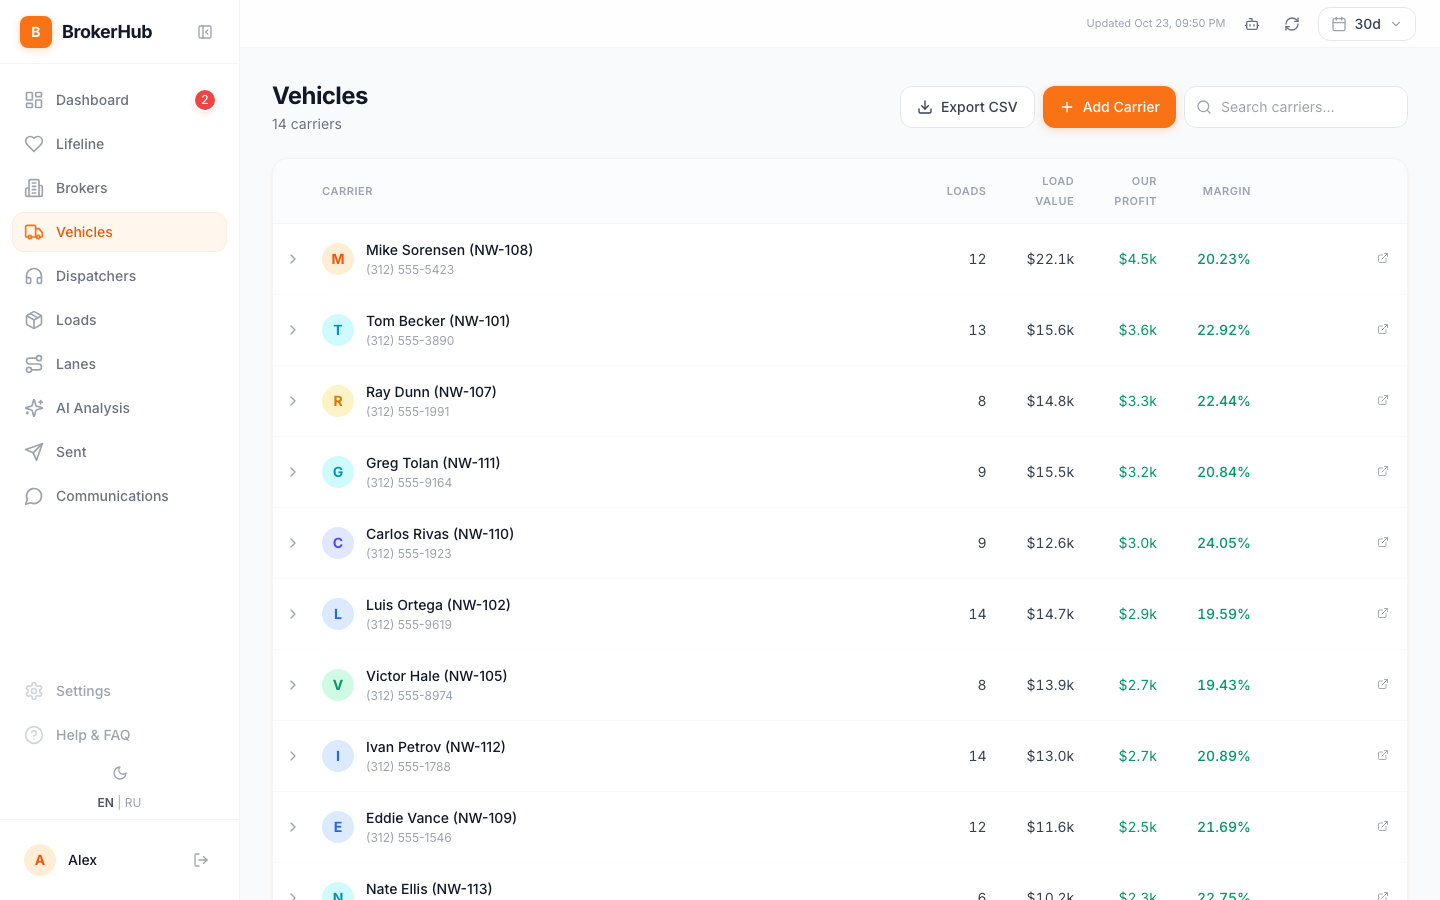The width and height of the screenshot is (1440, 900).
Task: Click Carlos Rivas's C avatar
Action: [x=338, y=543]
